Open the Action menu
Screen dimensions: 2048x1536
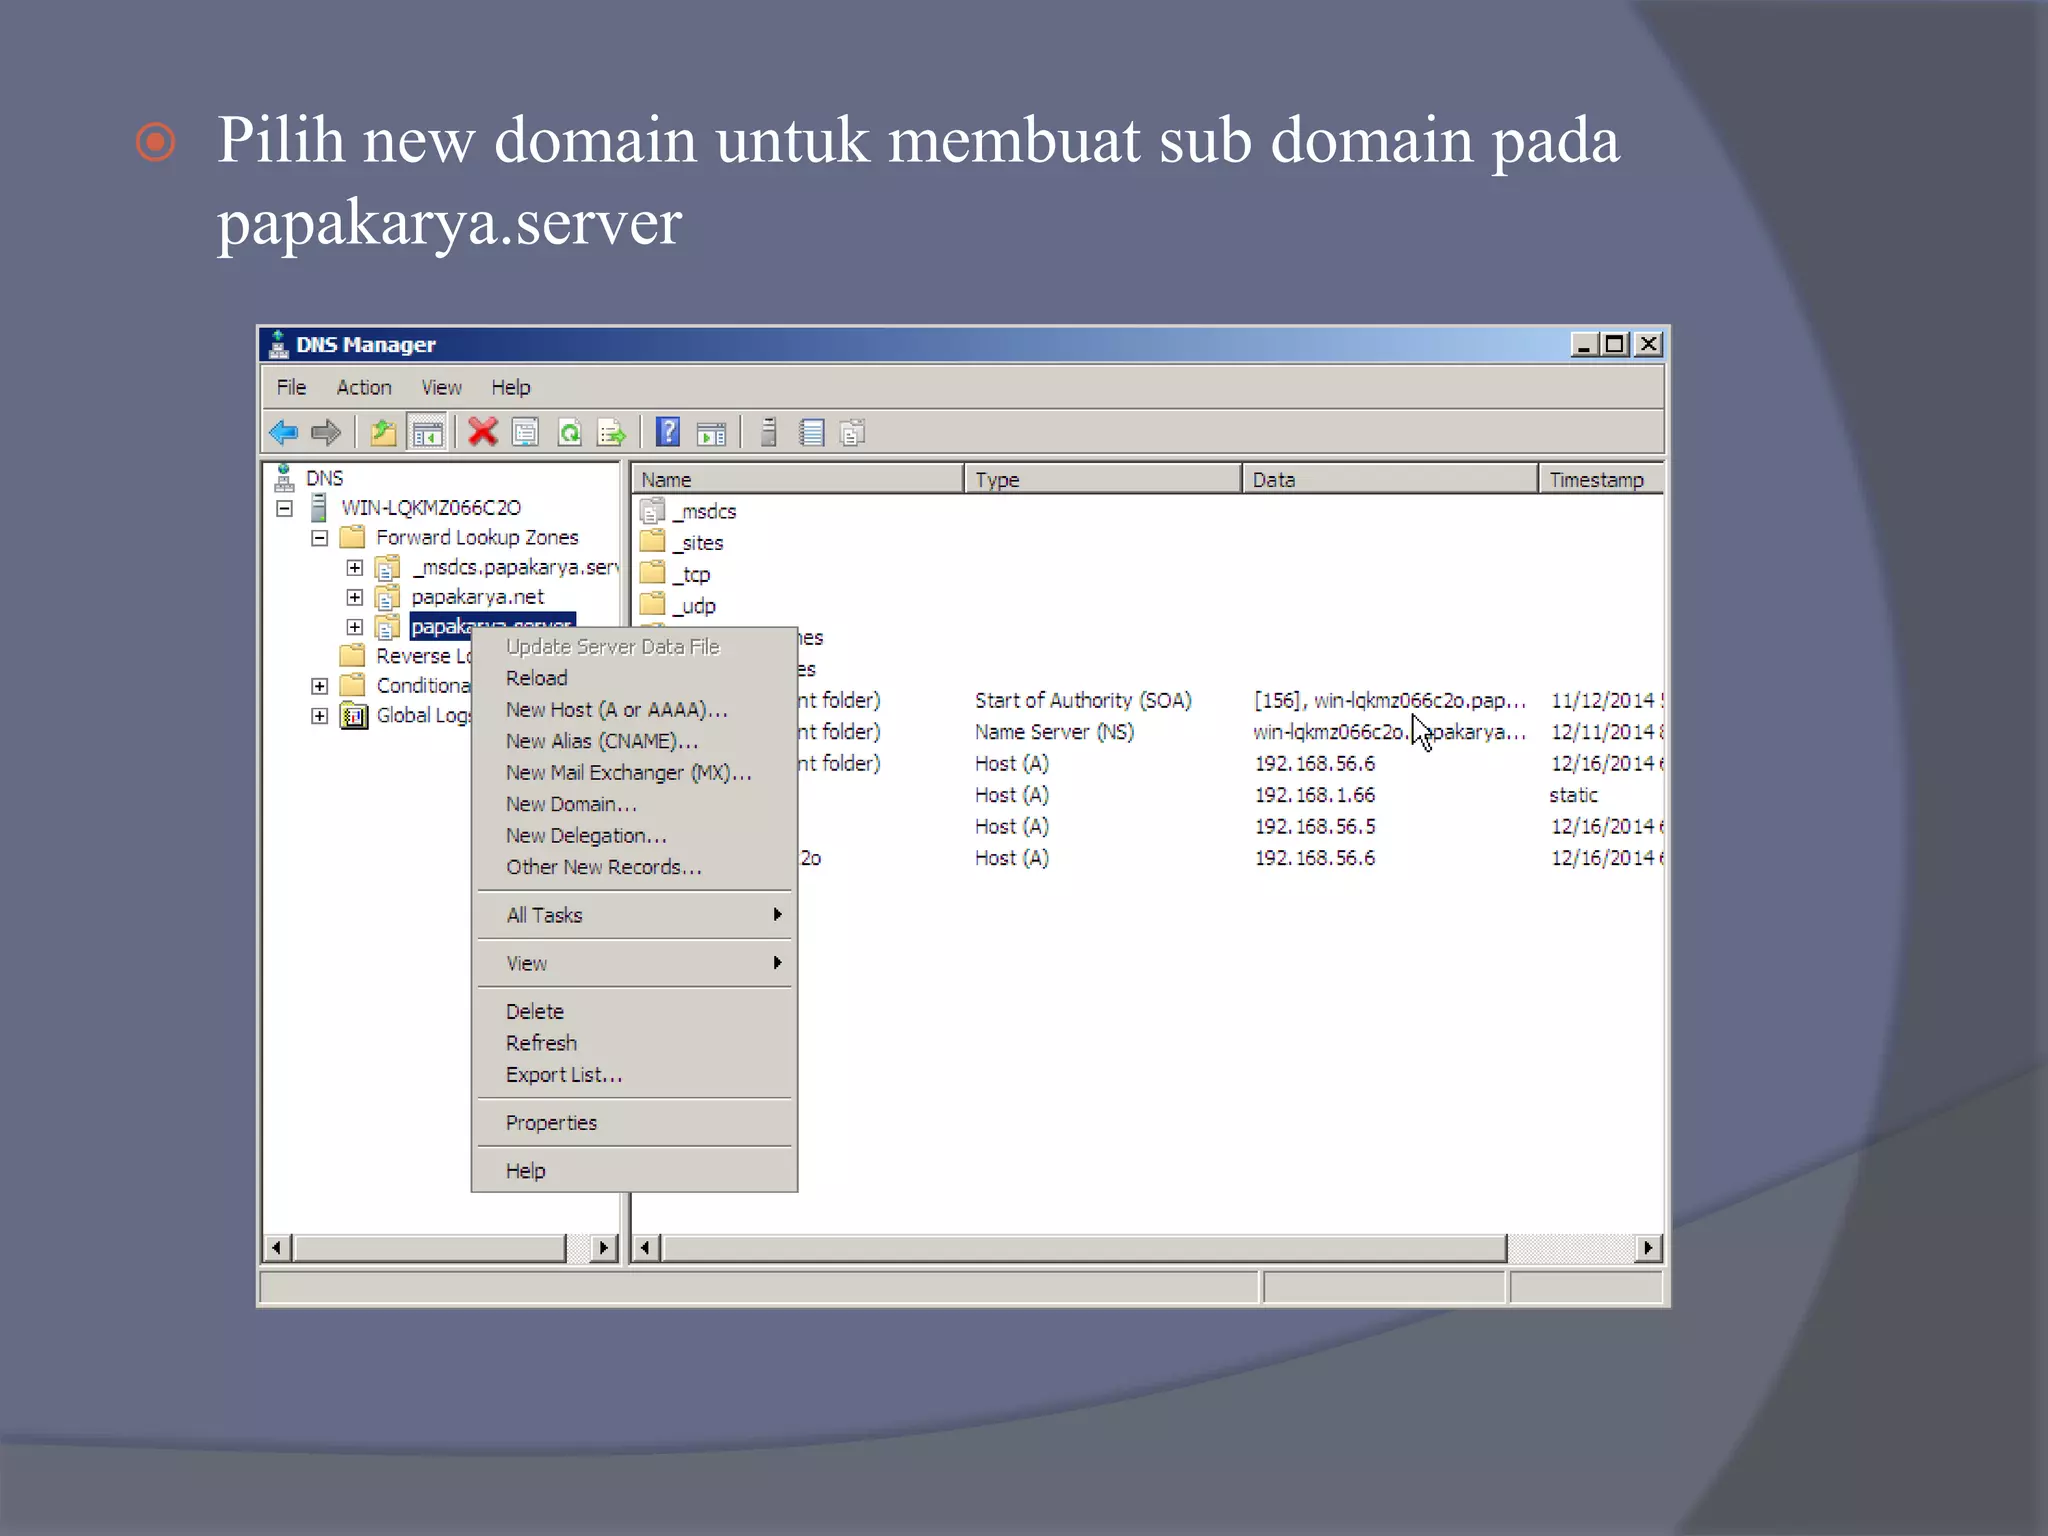(x=364, y=387)
